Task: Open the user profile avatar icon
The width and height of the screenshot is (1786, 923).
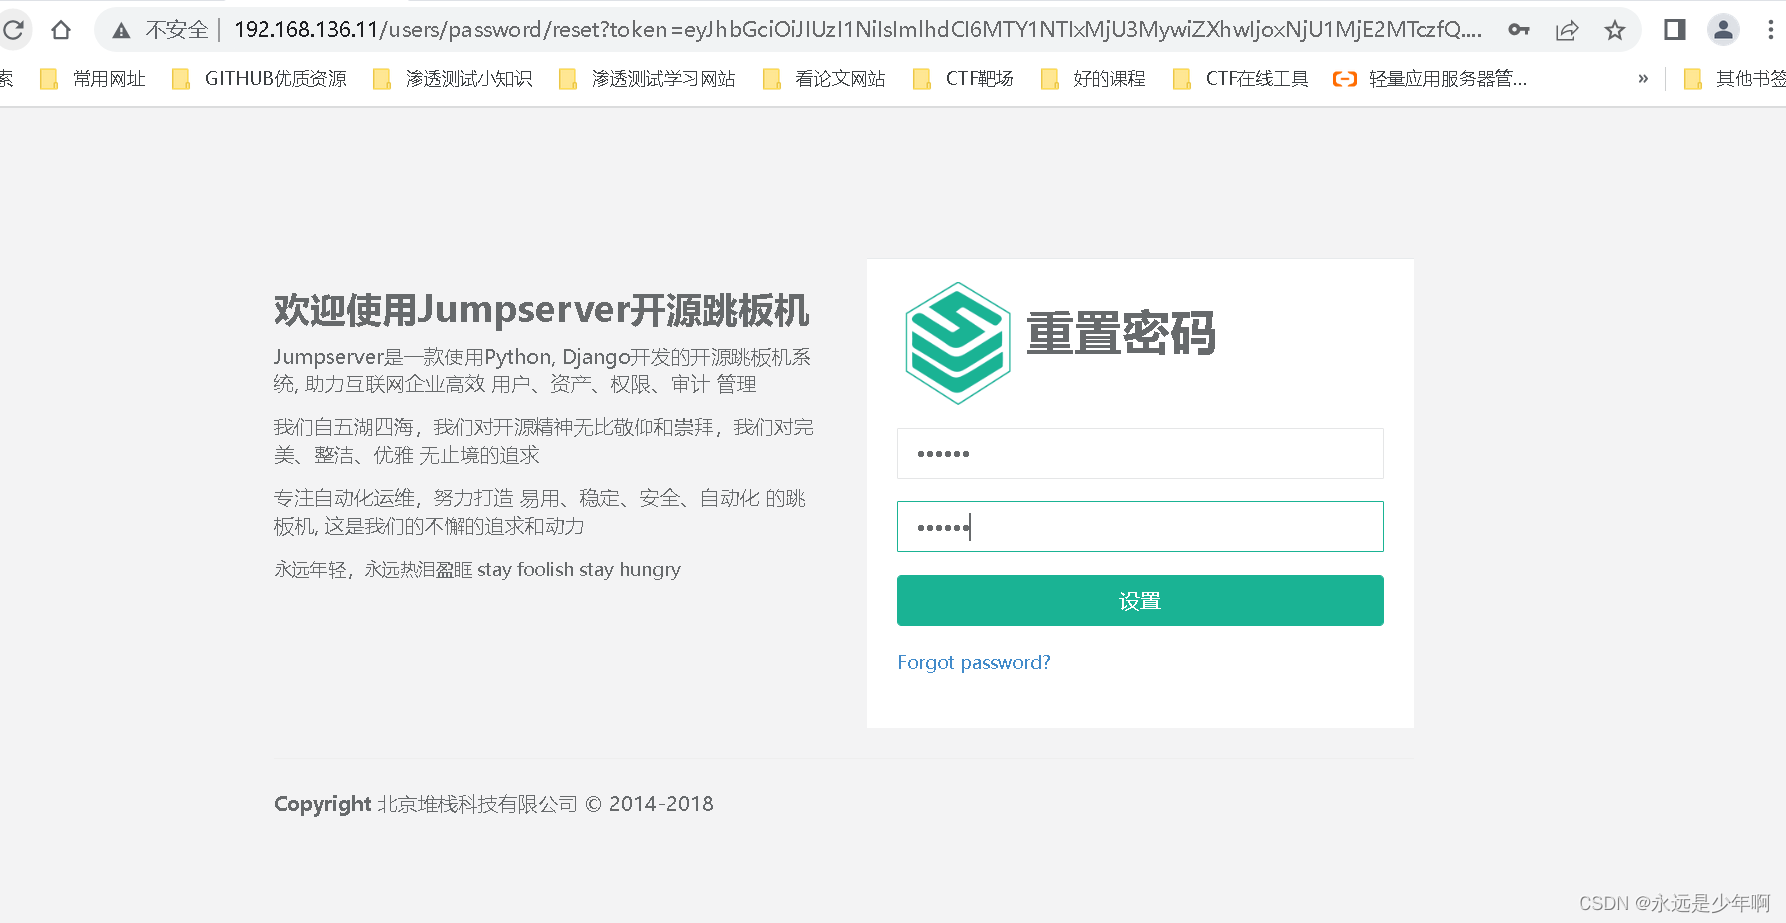Action: (x=1723, y=30)
